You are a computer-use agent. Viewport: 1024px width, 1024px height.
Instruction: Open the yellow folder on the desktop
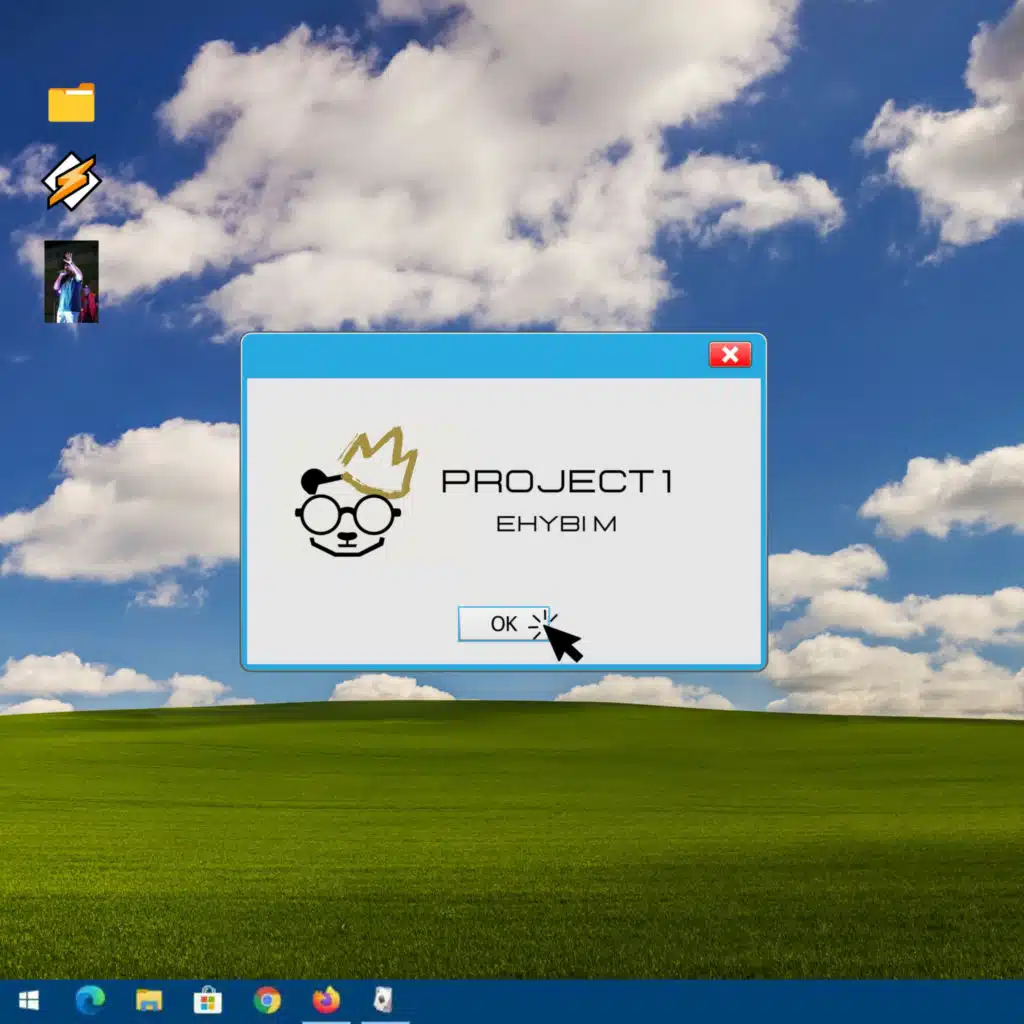tap(71, 103)
